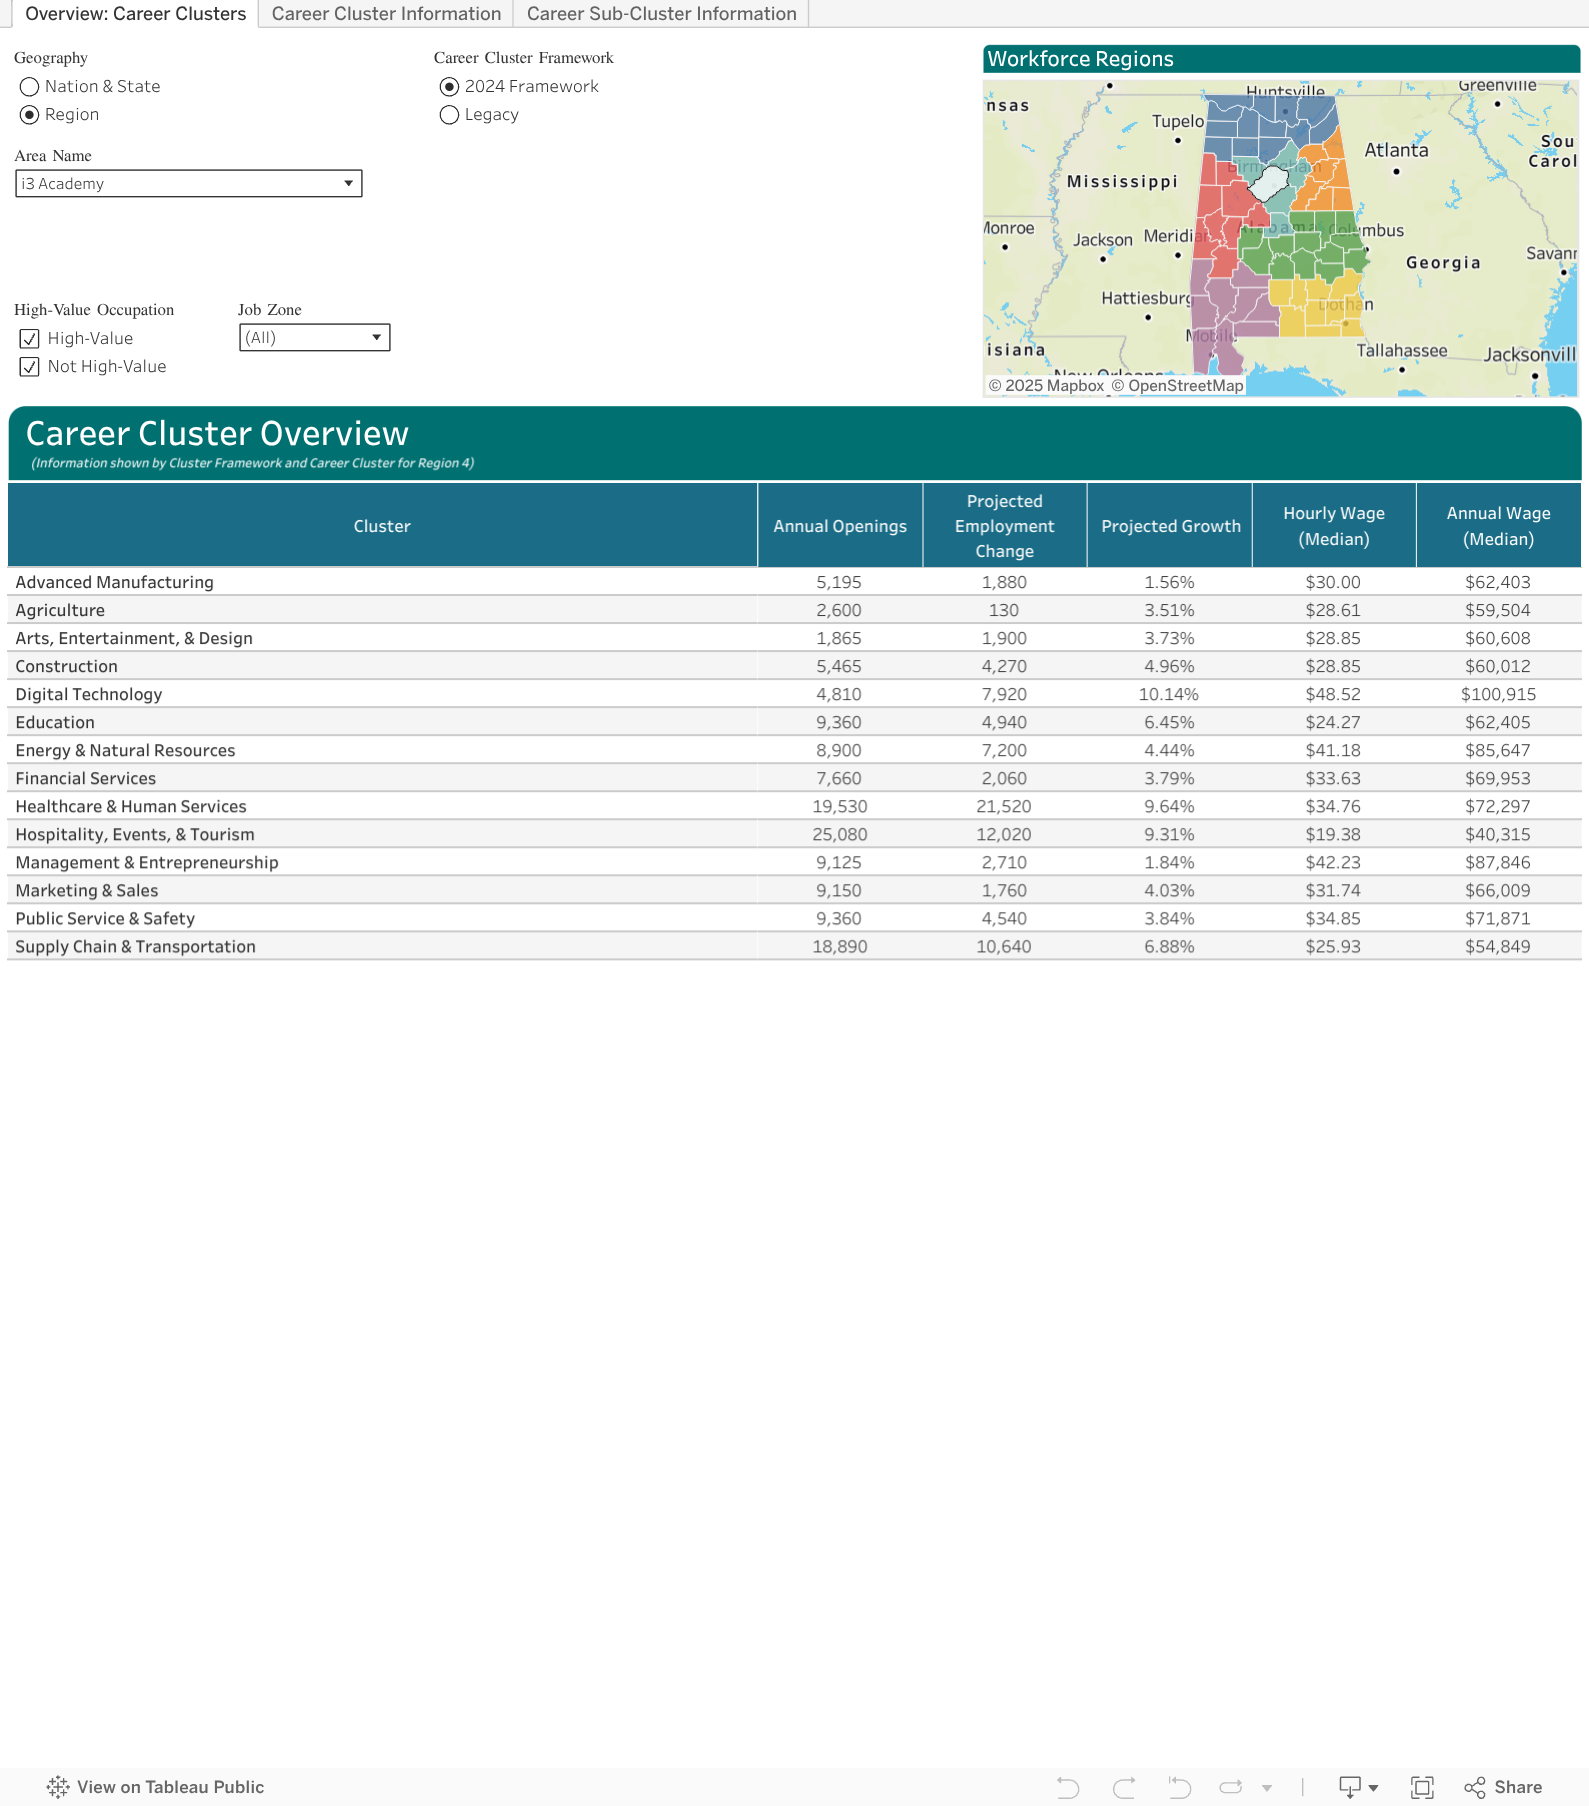This screenshot has width=1589, height=1806.
Task: Click the 10.14% projected growth value
Action: point(1169,694)
